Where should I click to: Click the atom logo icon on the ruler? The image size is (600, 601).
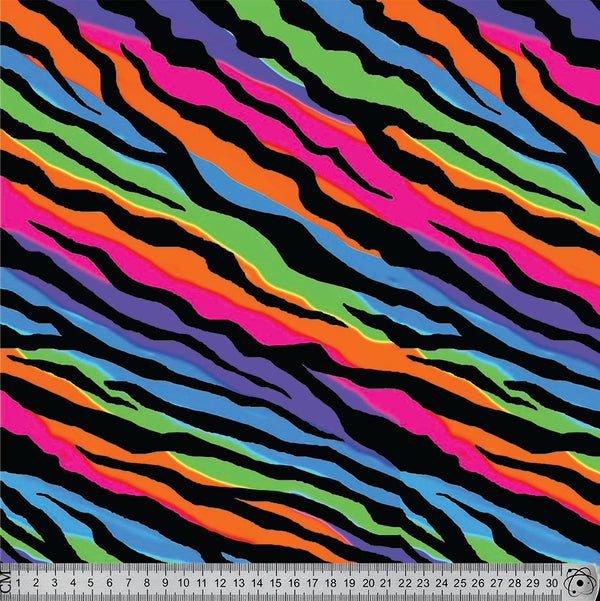pos(580,581)
